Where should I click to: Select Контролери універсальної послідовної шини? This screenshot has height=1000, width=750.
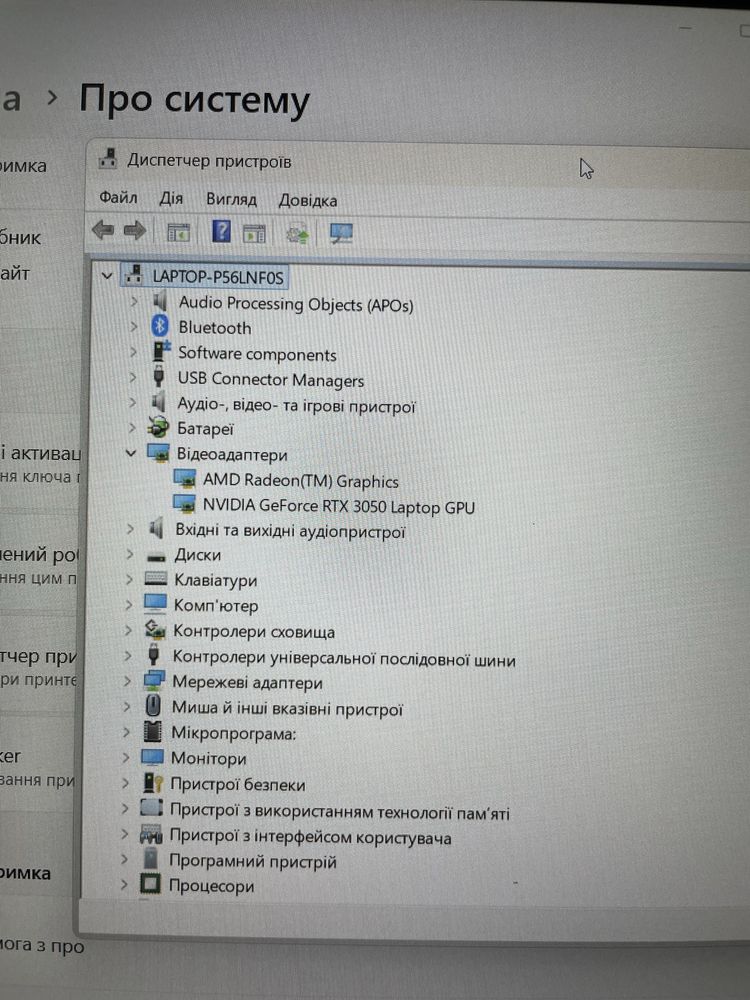[x=344, y=658]
